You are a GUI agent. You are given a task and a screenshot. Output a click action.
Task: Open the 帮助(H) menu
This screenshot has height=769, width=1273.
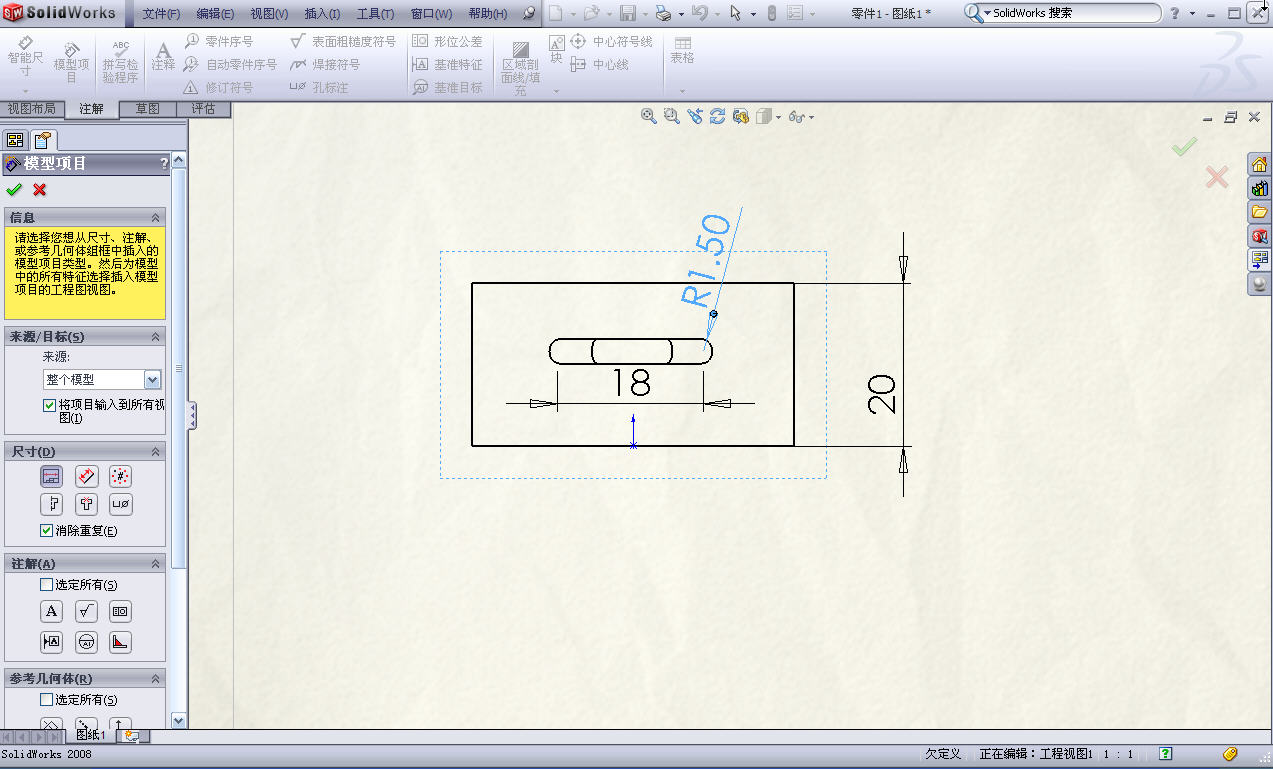[x=487, y=14]
